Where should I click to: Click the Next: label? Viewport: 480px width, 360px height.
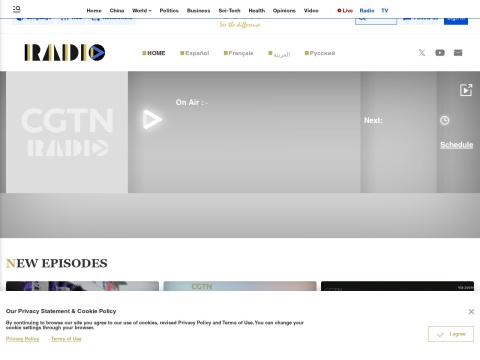click(x=373, y=120)
